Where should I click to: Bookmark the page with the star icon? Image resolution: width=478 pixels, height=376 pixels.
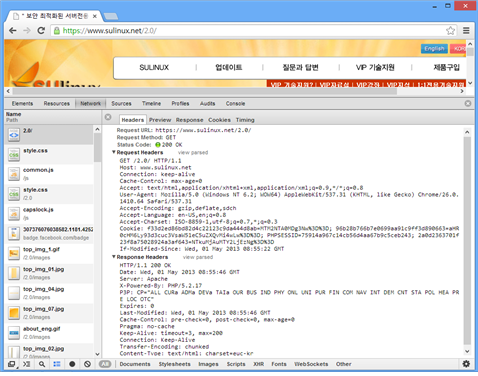pyautogui.click(x=450, y=31)
